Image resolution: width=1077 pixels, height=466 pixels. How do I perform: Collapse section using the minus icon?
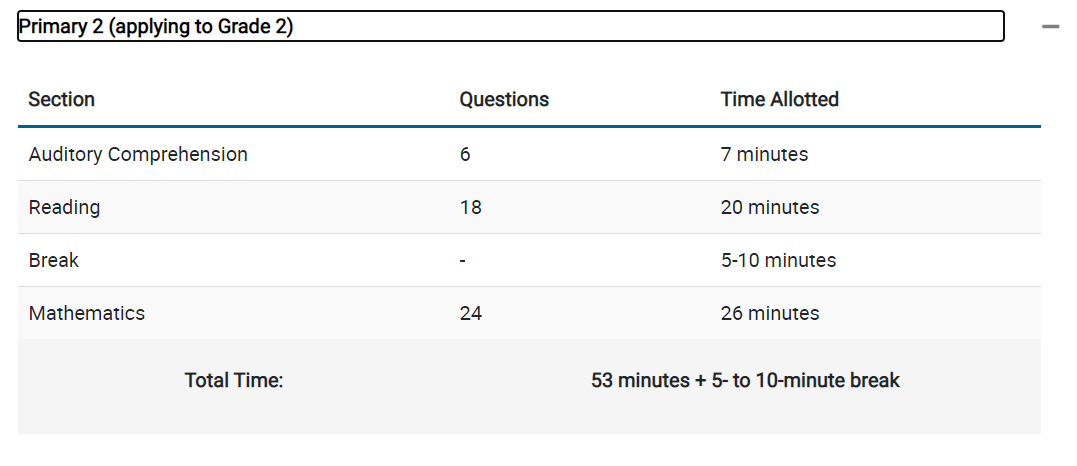(x=1050, y=27)
